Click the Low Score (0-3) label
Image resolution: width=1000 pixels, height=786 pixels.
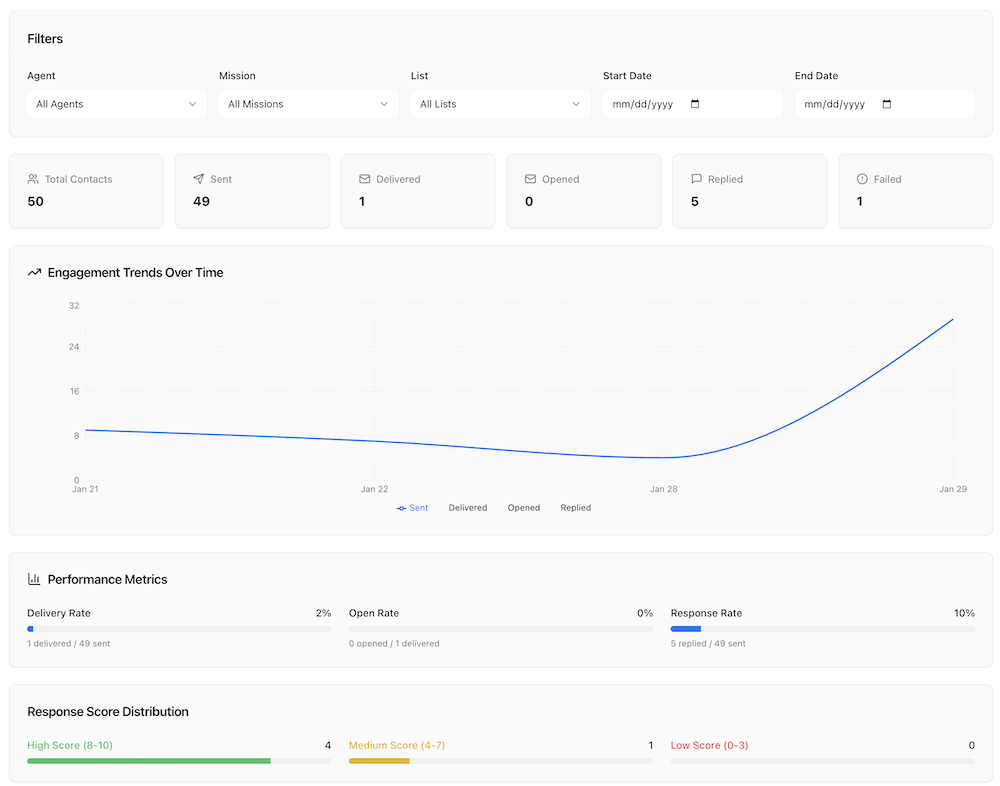[709, 745]
